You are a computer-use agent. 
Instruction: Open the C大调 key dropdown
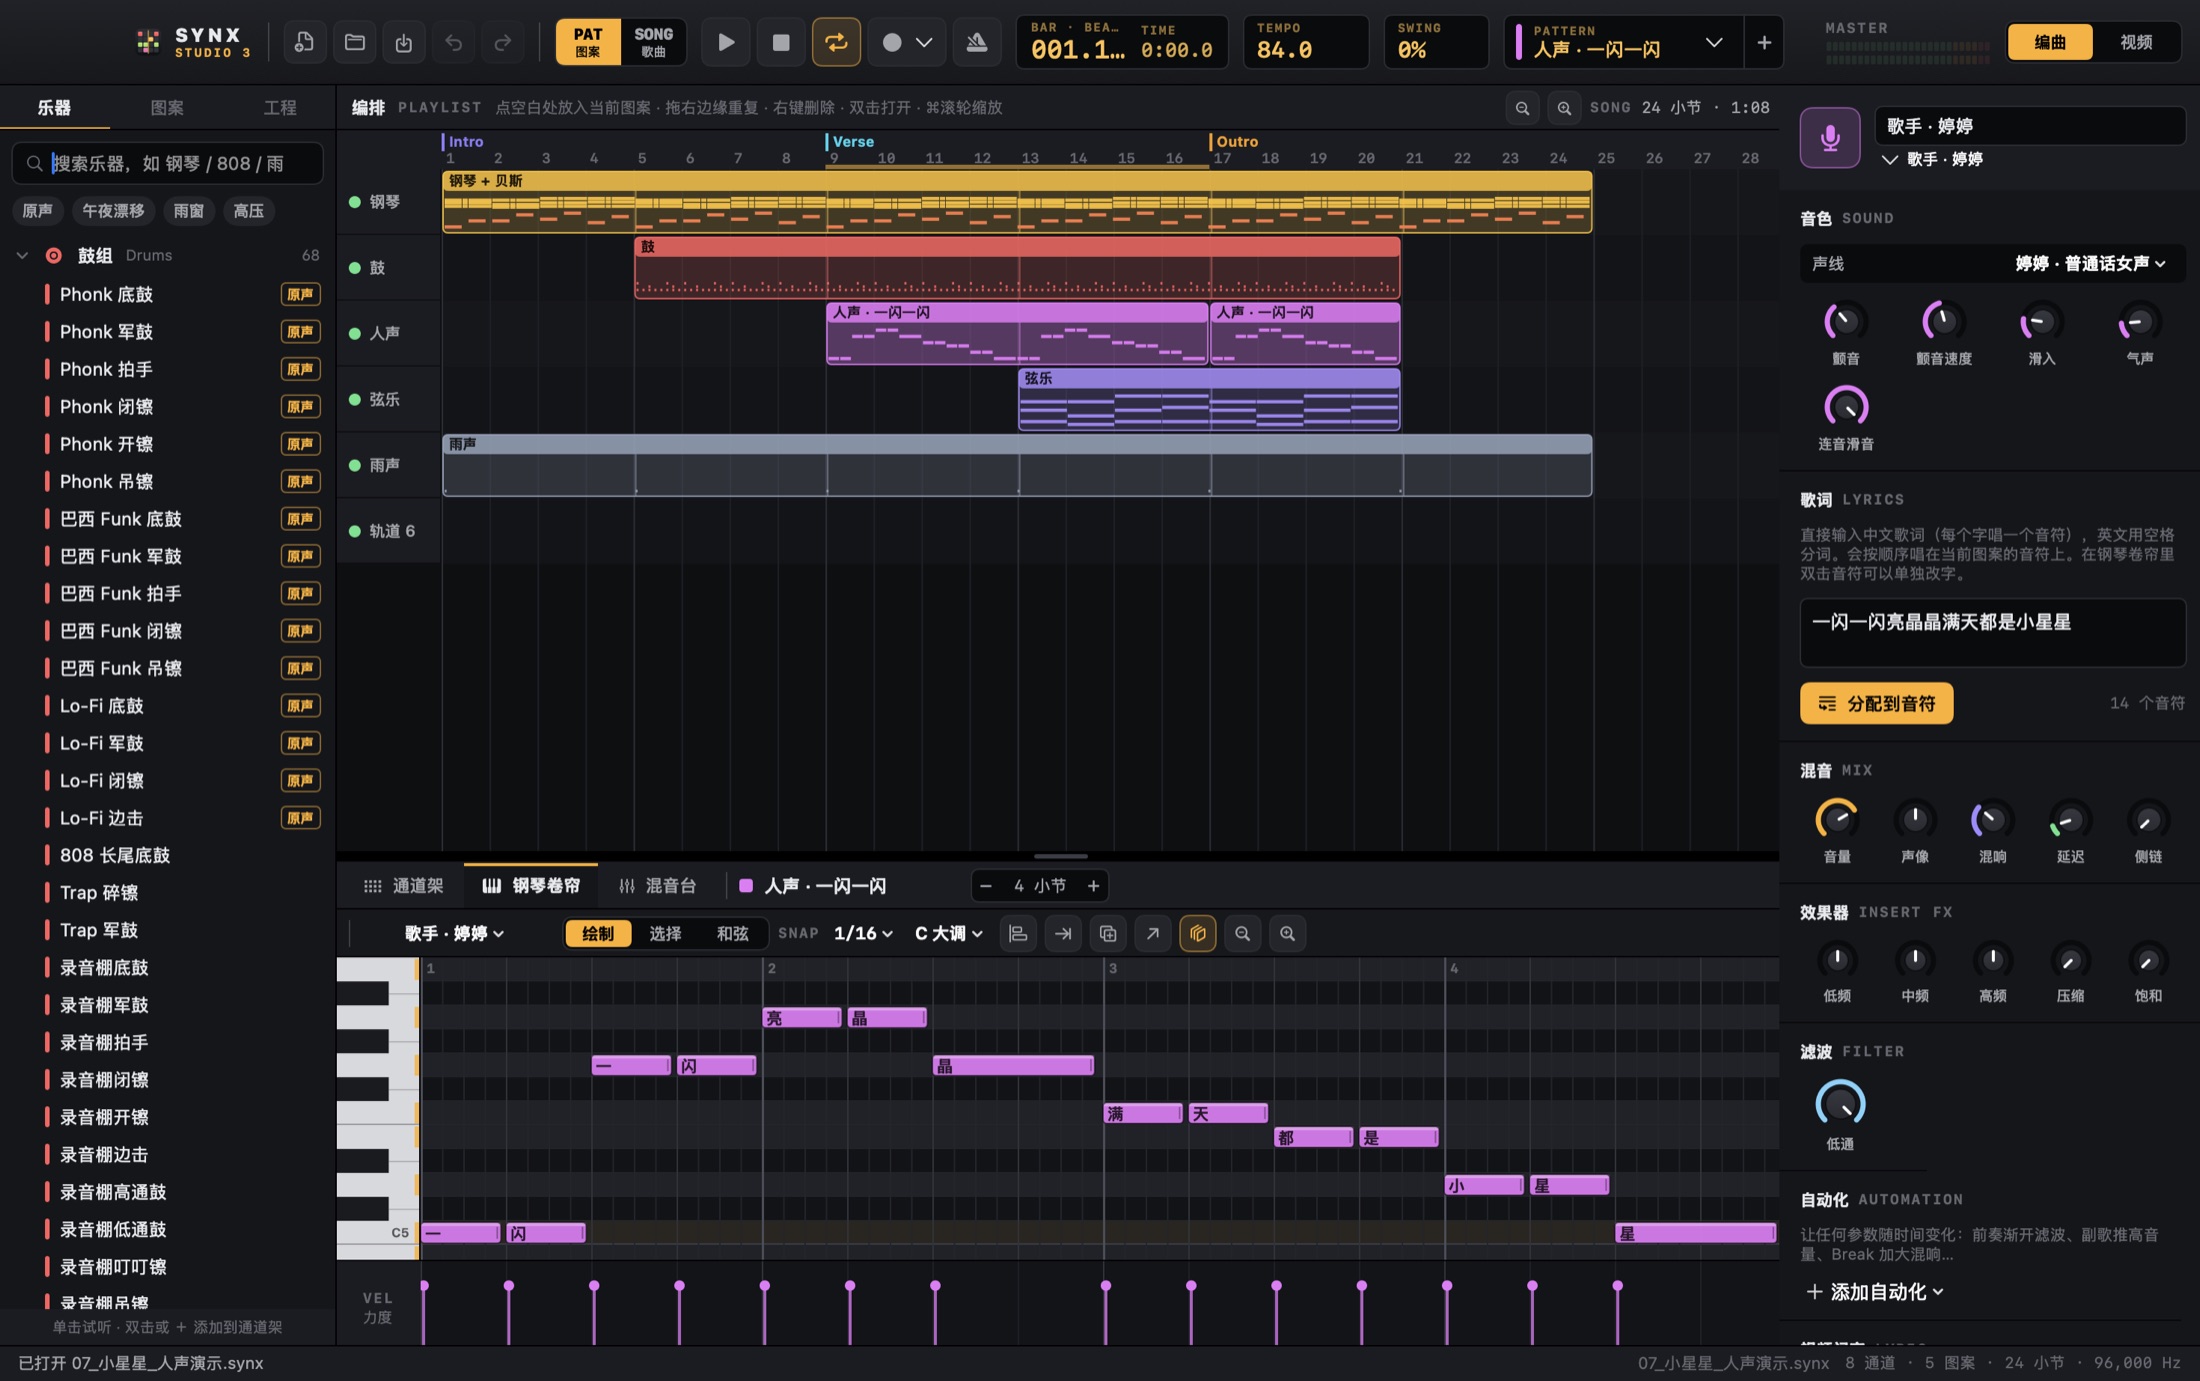(949, 933)
